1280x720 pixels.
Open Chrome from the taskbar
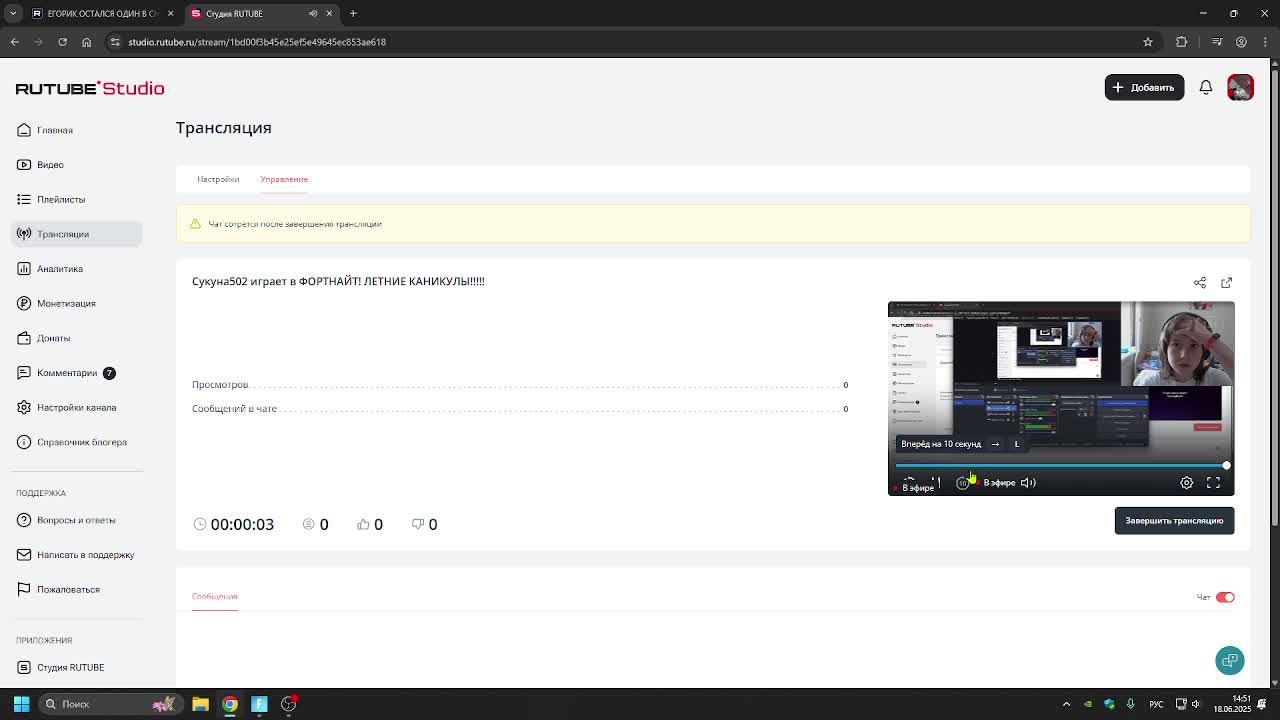pos(230,704)
